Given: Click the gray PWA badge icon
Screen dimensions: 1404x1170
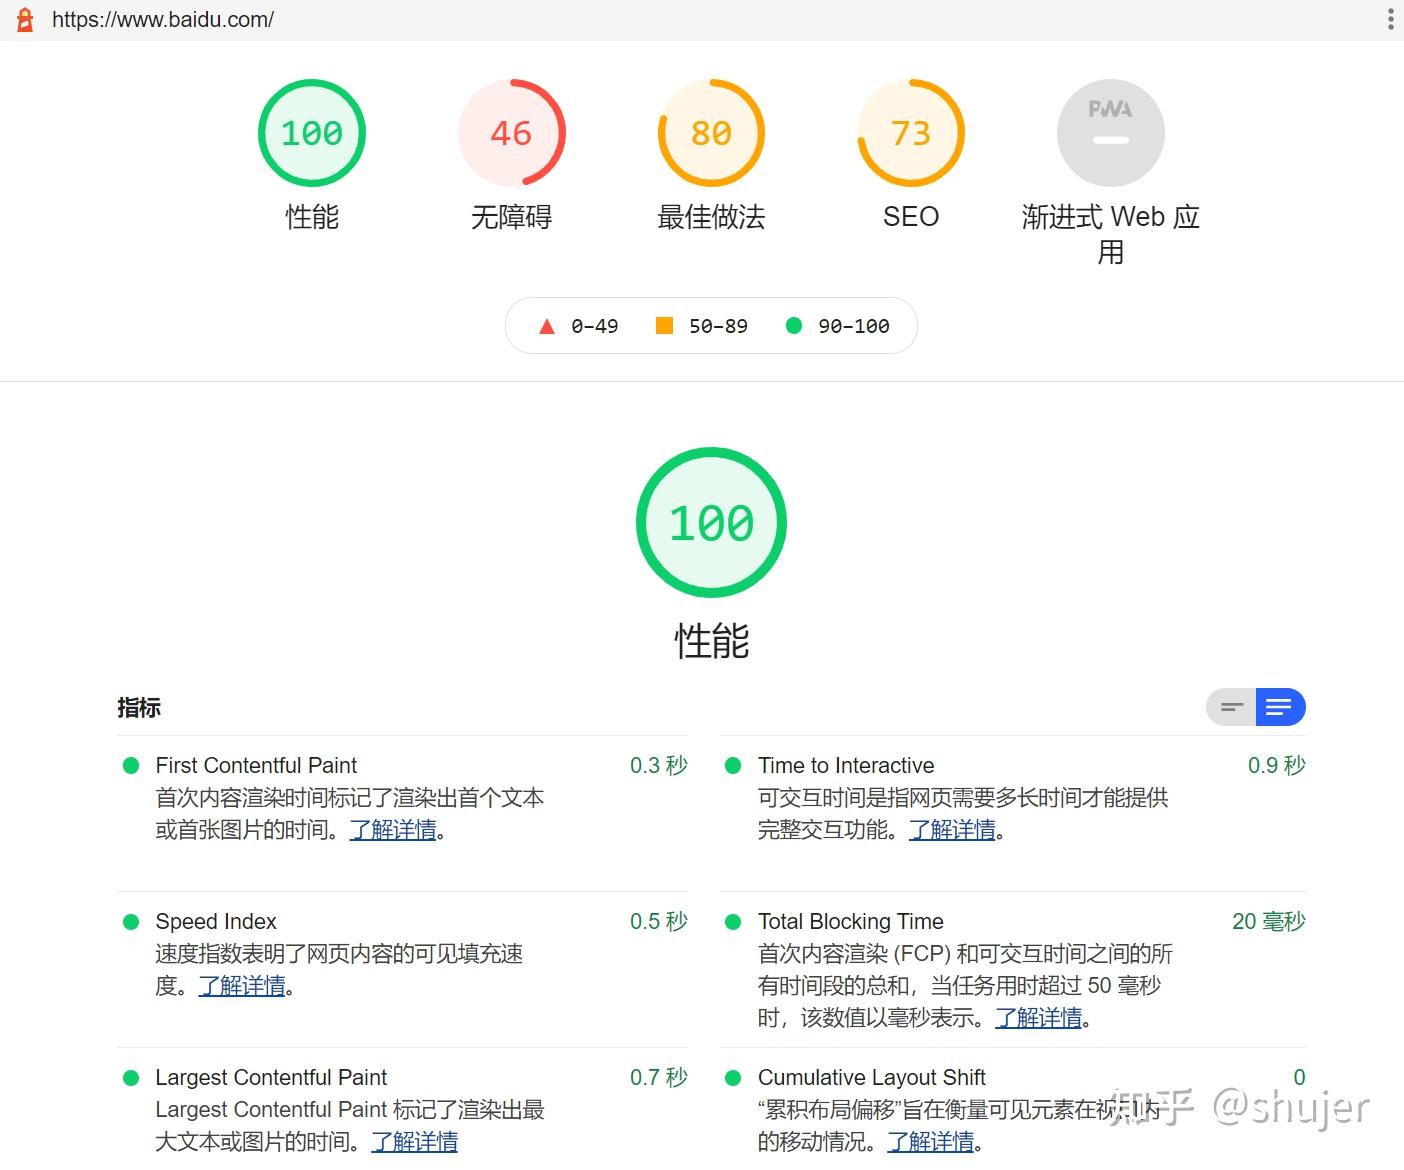Looking at the screenshot, I should [1110, 132].
